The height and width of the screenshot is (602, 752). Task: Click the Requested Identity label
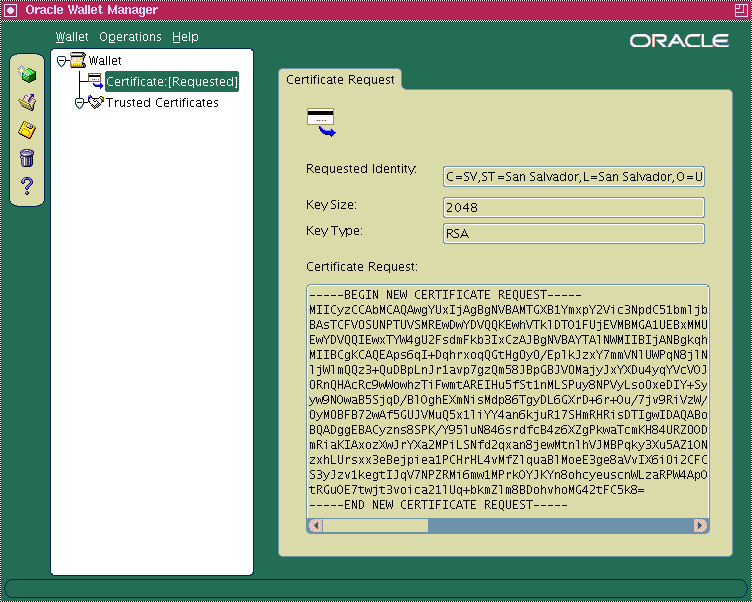tap(361, 169)
